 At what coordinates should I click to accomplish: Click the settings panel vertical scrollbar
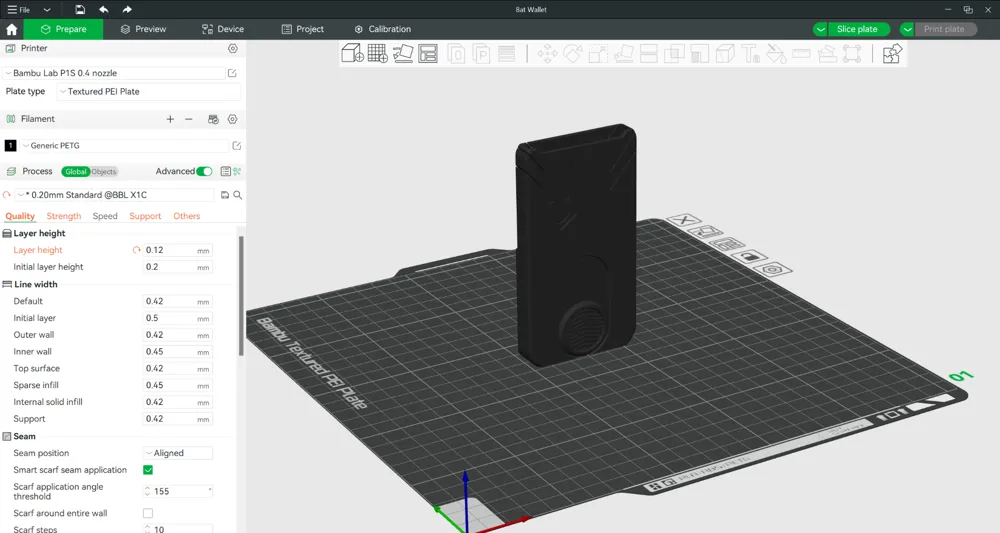point(241,296)
